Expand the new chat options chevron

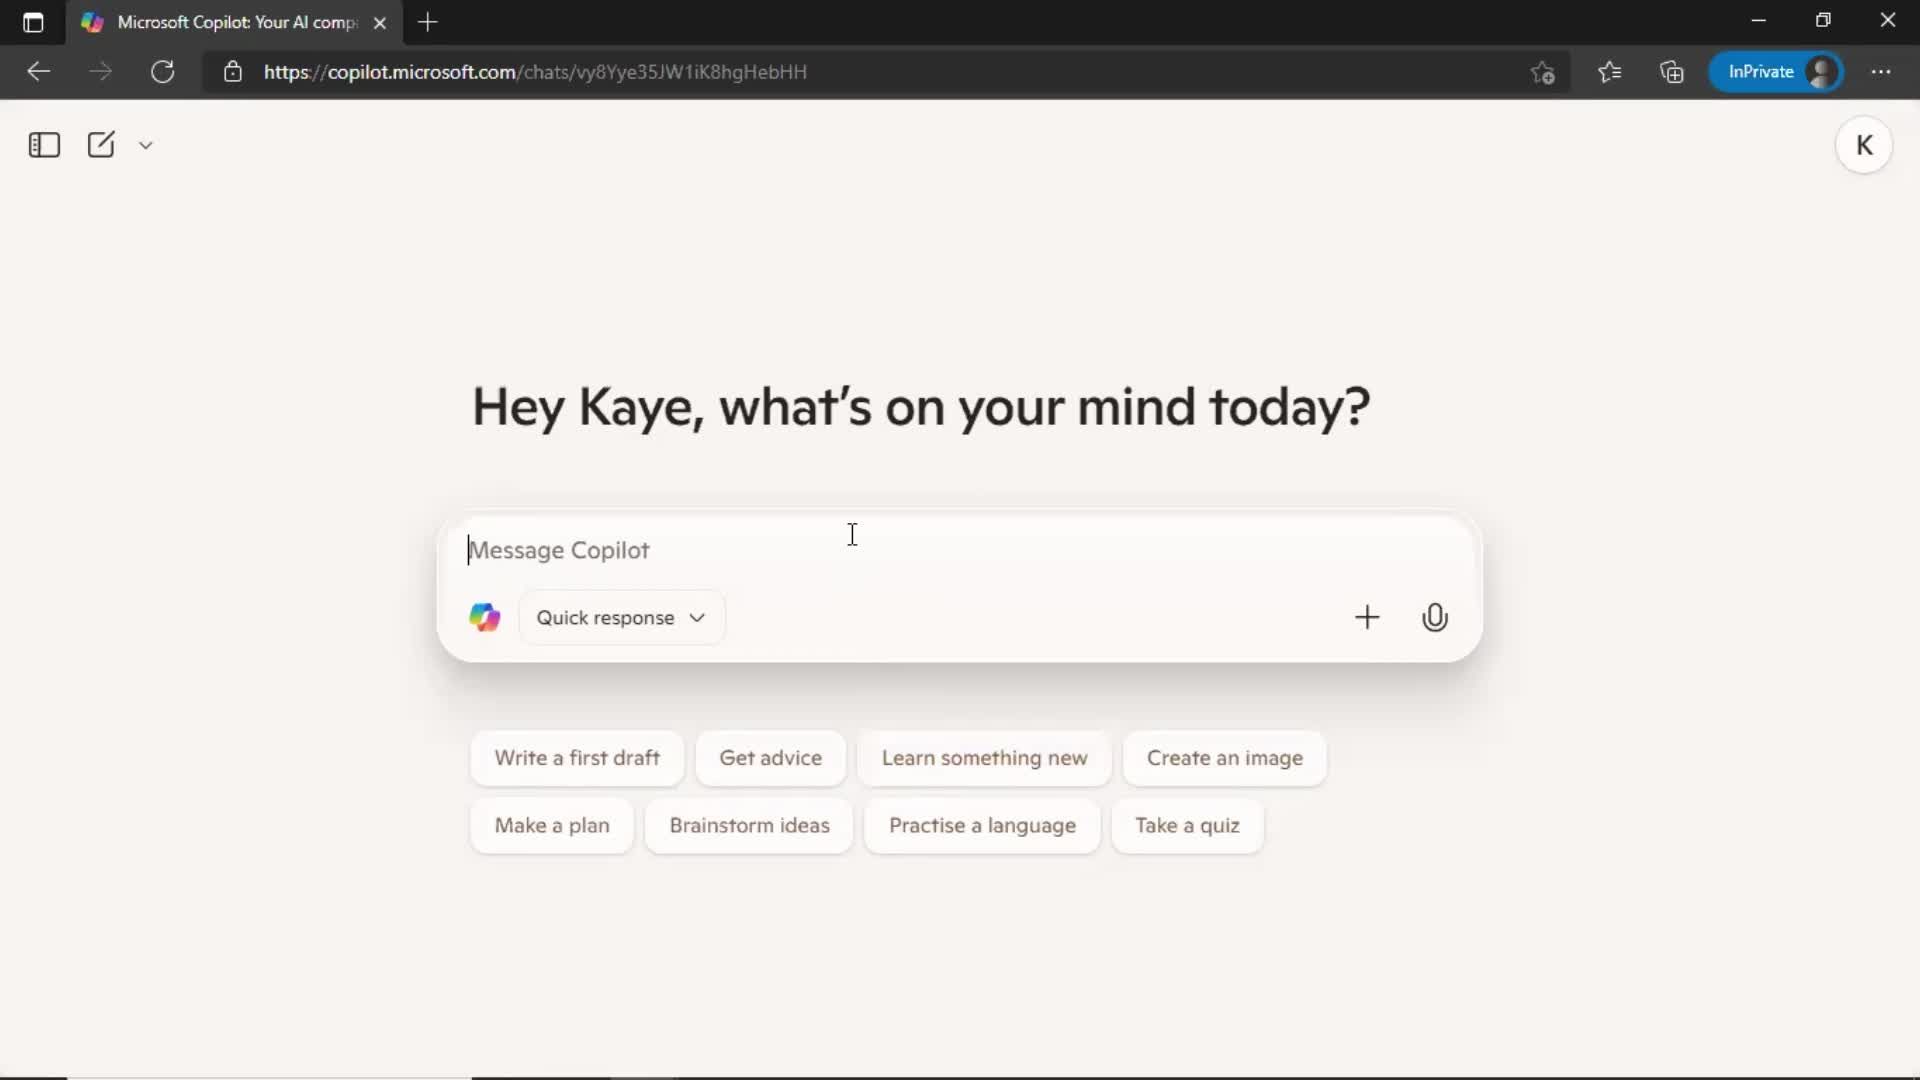point(146,145)
